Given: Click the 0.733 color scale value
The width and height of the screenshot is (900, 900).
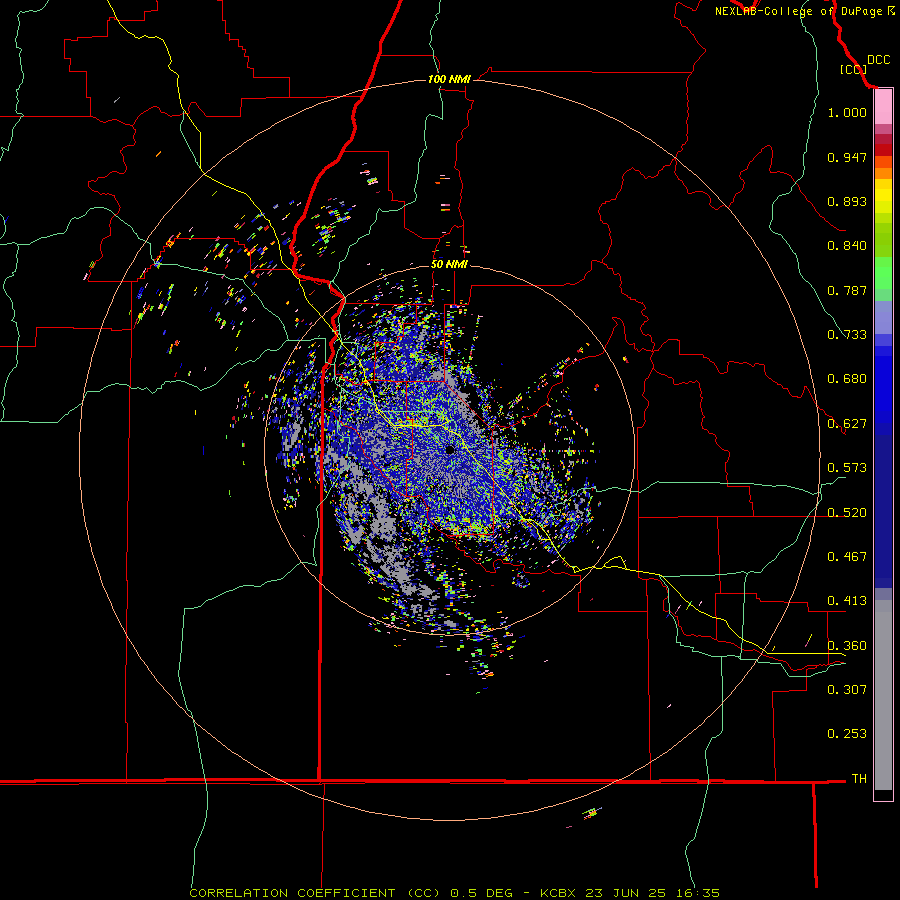Looking at the screenshot, I should [x=847, y=335].
